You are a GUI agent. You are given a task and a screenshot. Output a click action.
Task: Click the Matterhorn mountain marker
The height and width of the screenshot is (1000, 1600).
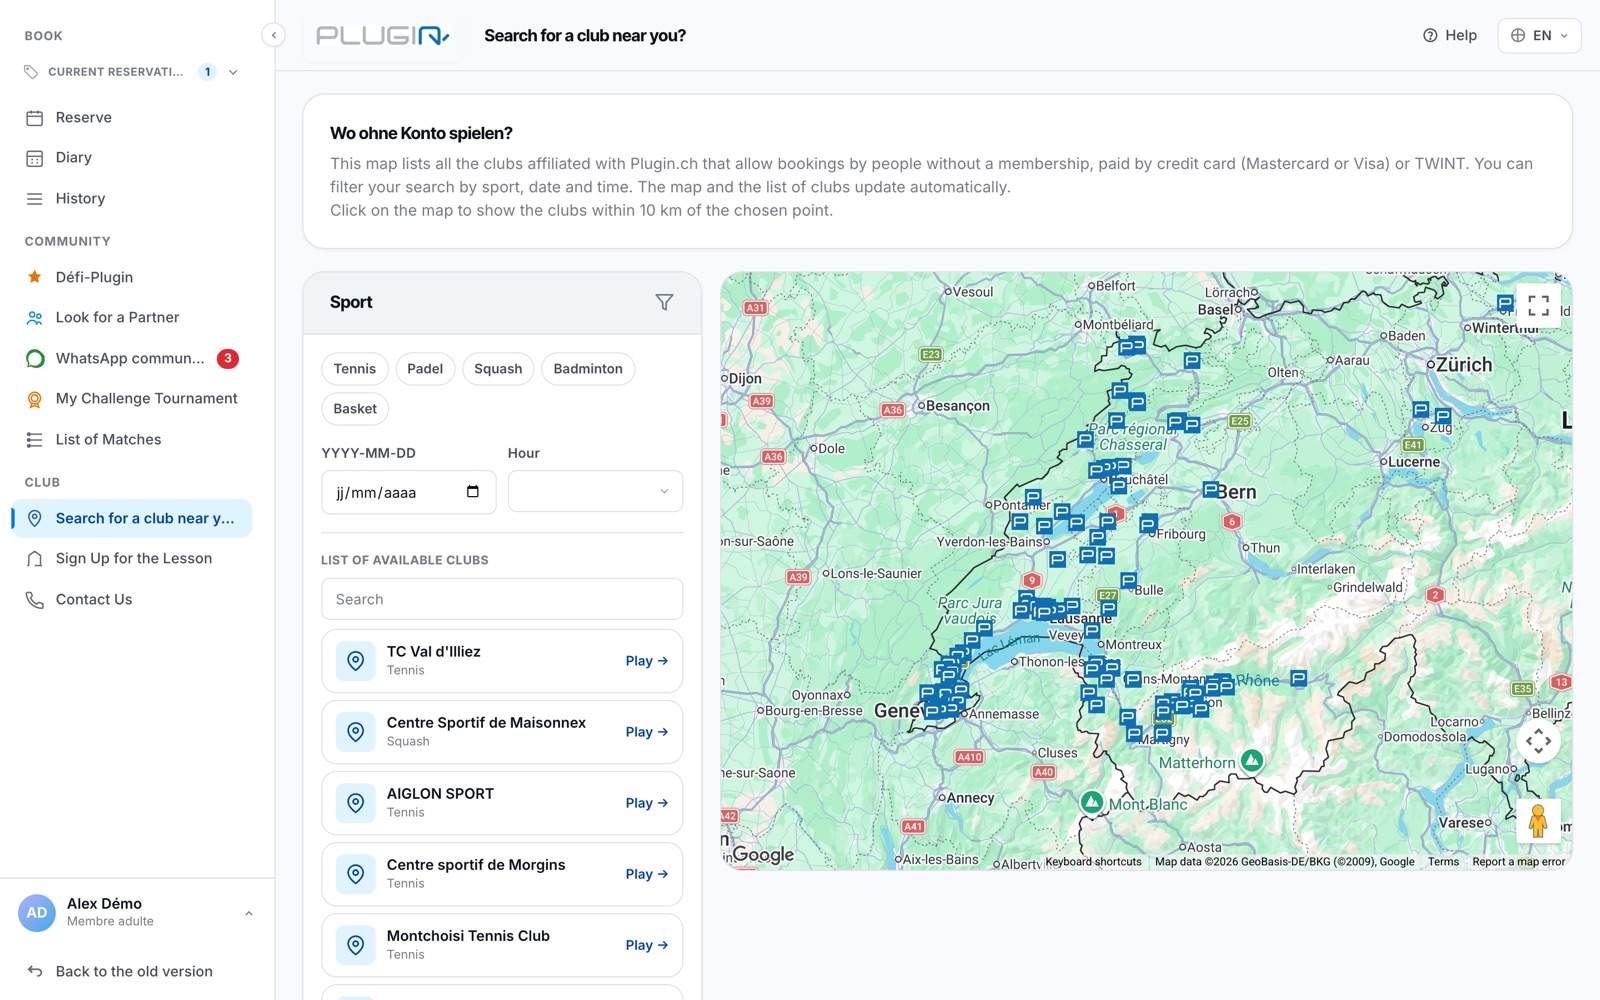click(1251, 760)
